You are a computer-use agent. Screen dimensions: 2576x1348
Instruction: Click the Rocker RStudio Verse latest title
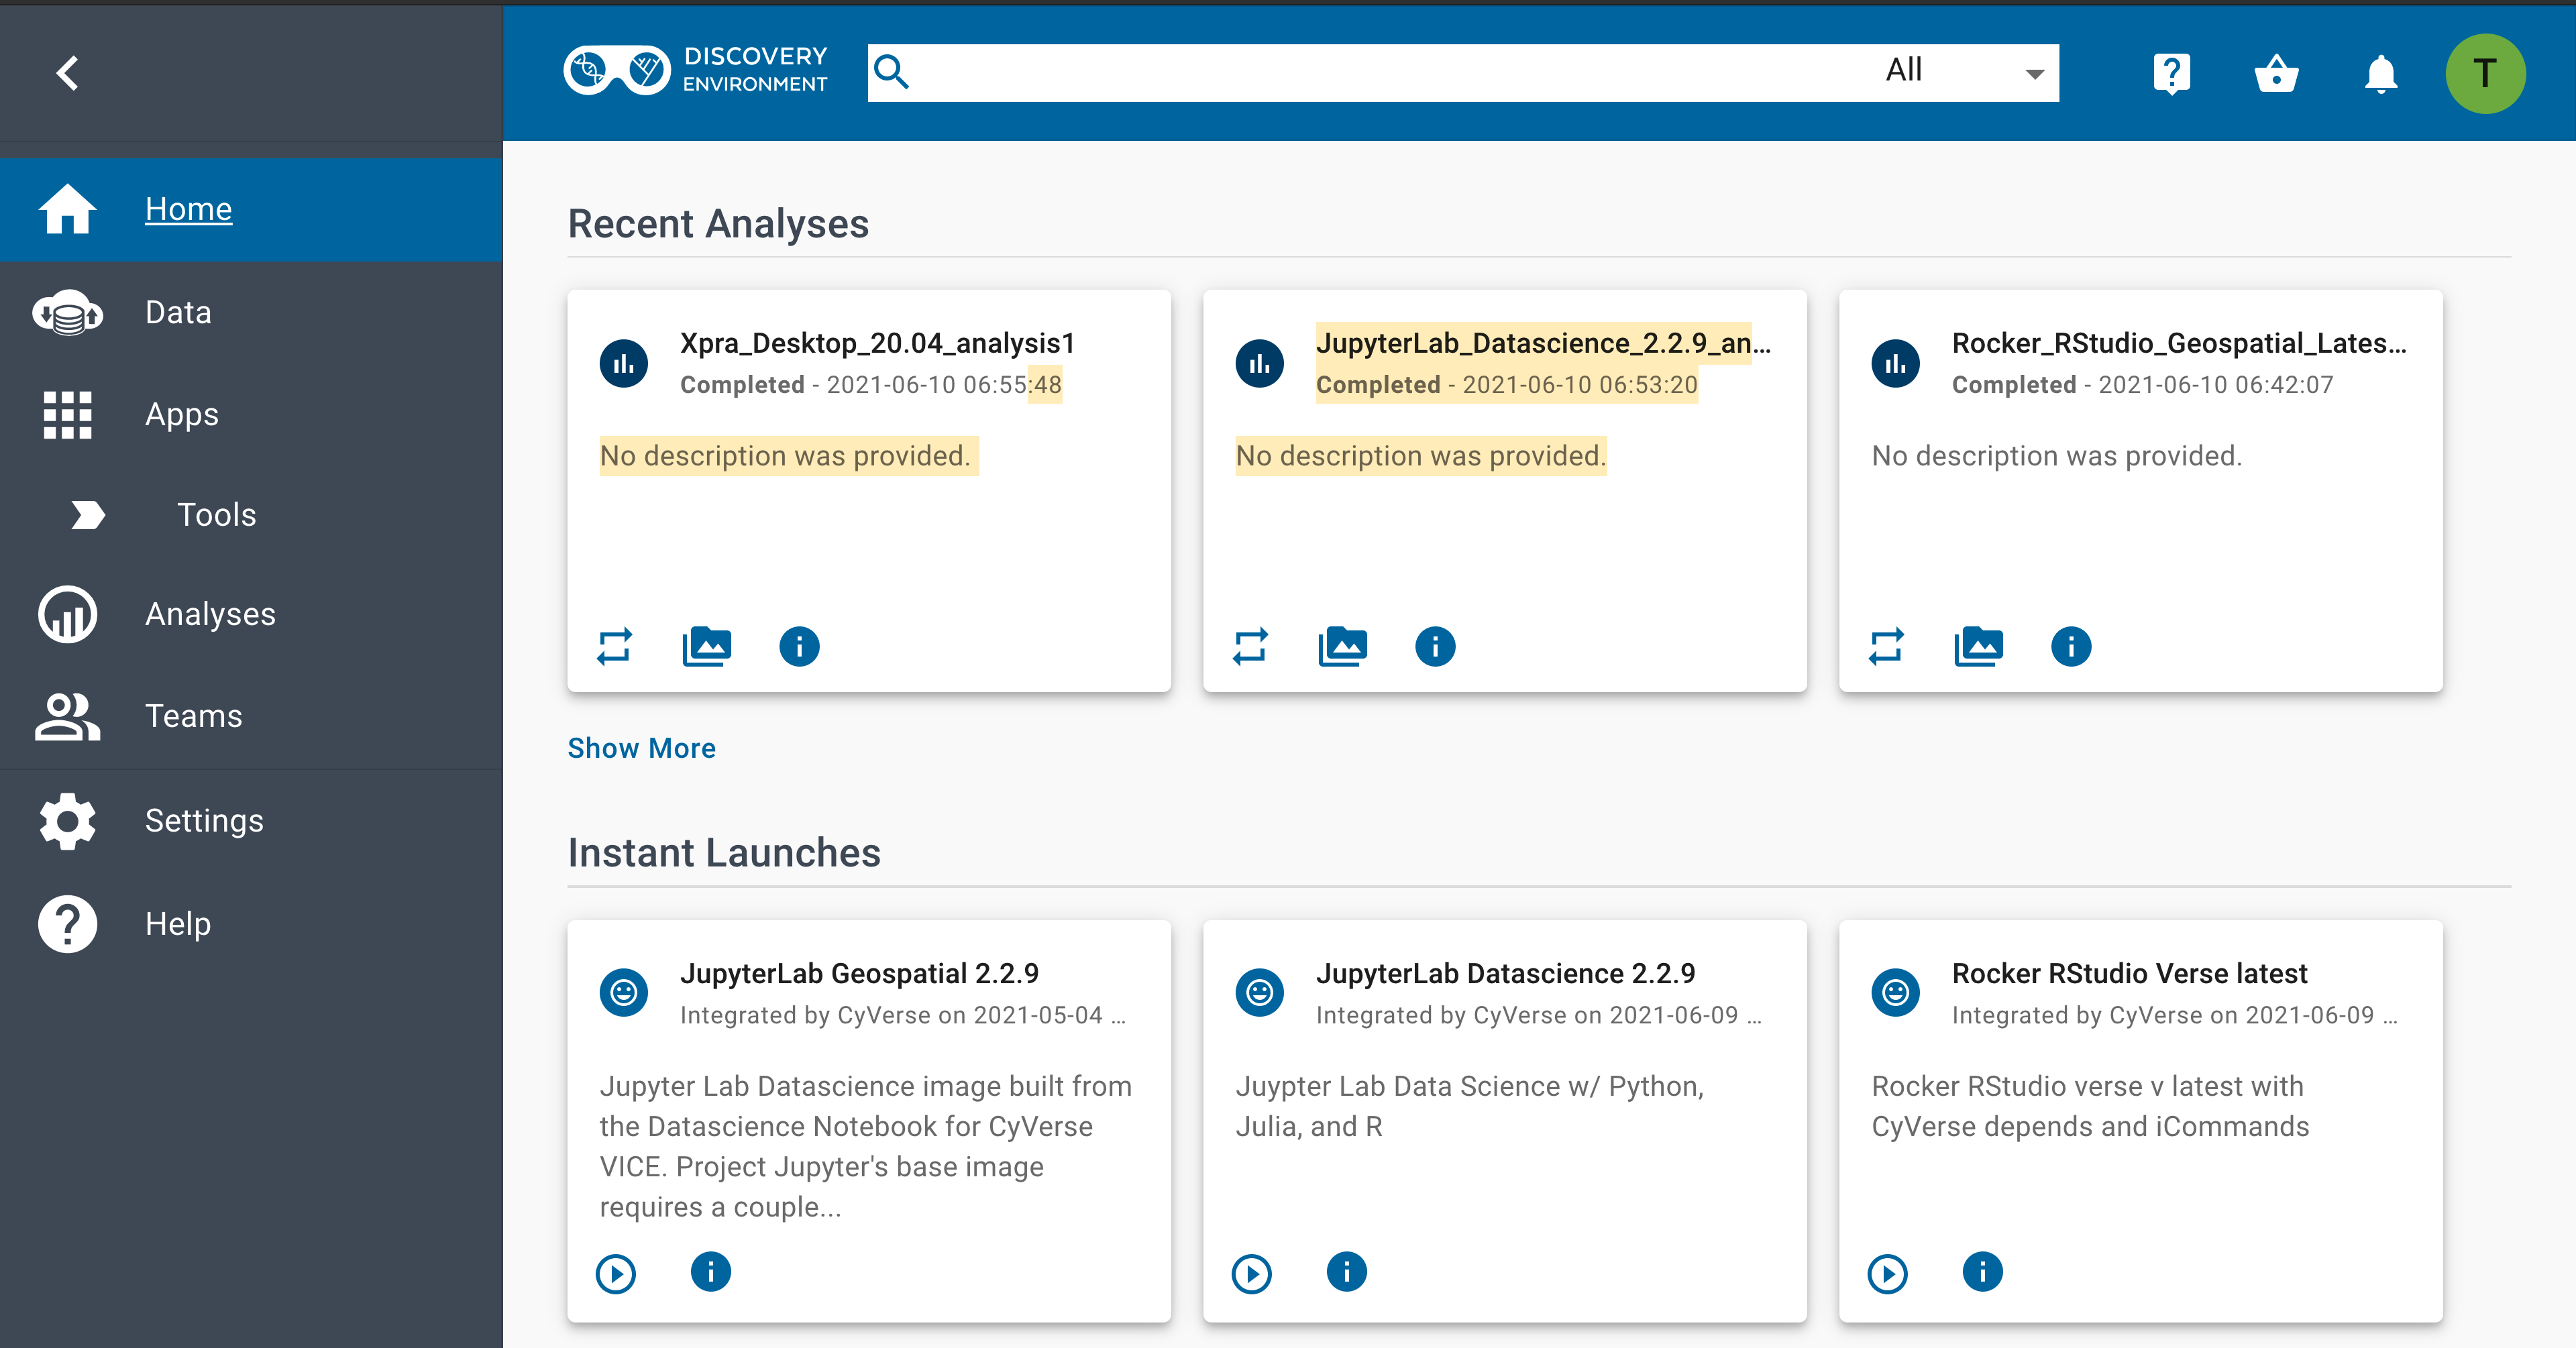[2129, 973]
